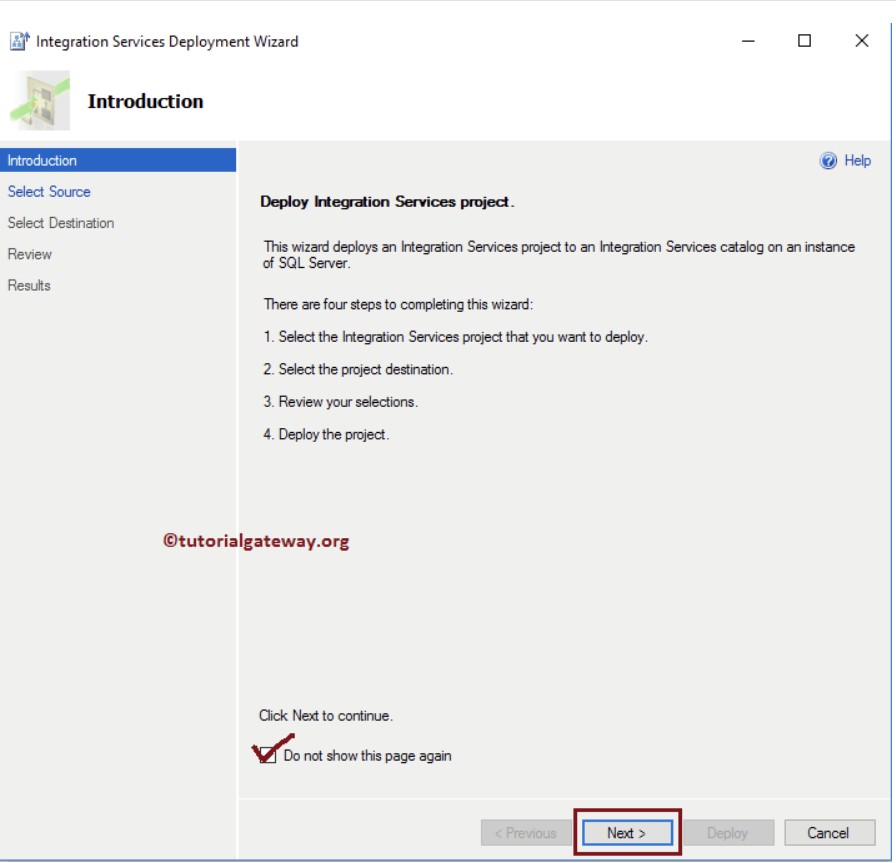
Task: Maximize the Deployment Wizard window
Action: (804, 41)
